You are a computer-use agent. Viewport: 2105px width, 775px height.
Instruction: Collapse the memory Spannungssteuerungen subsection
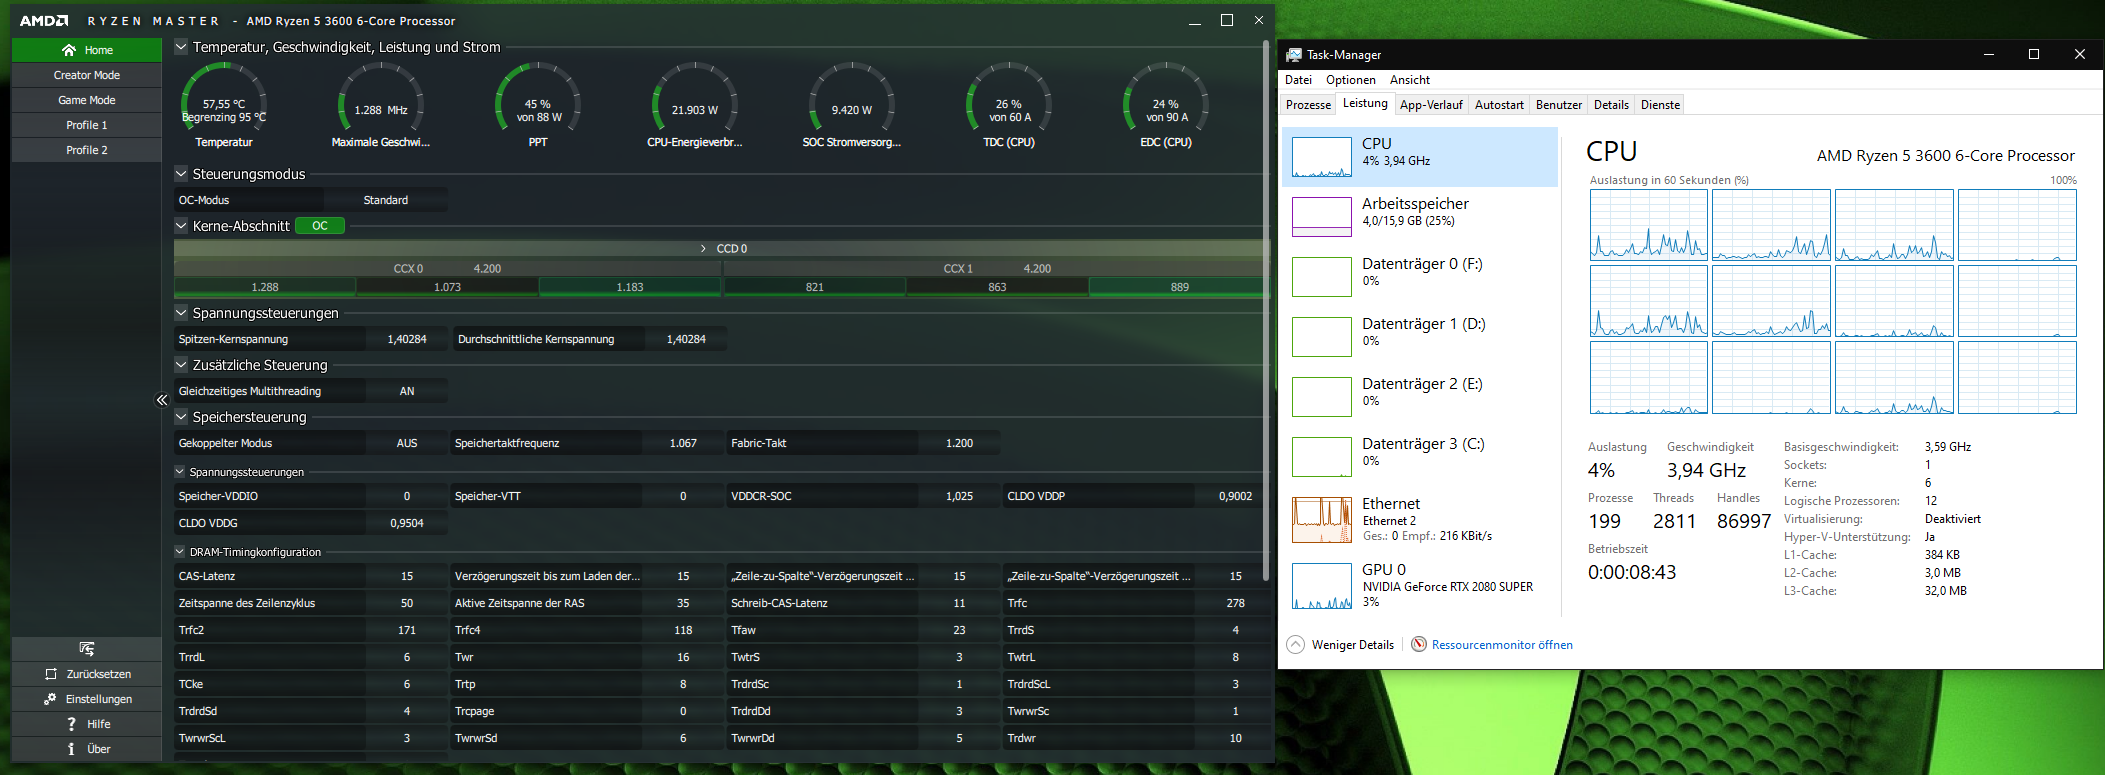click(180, 472)
